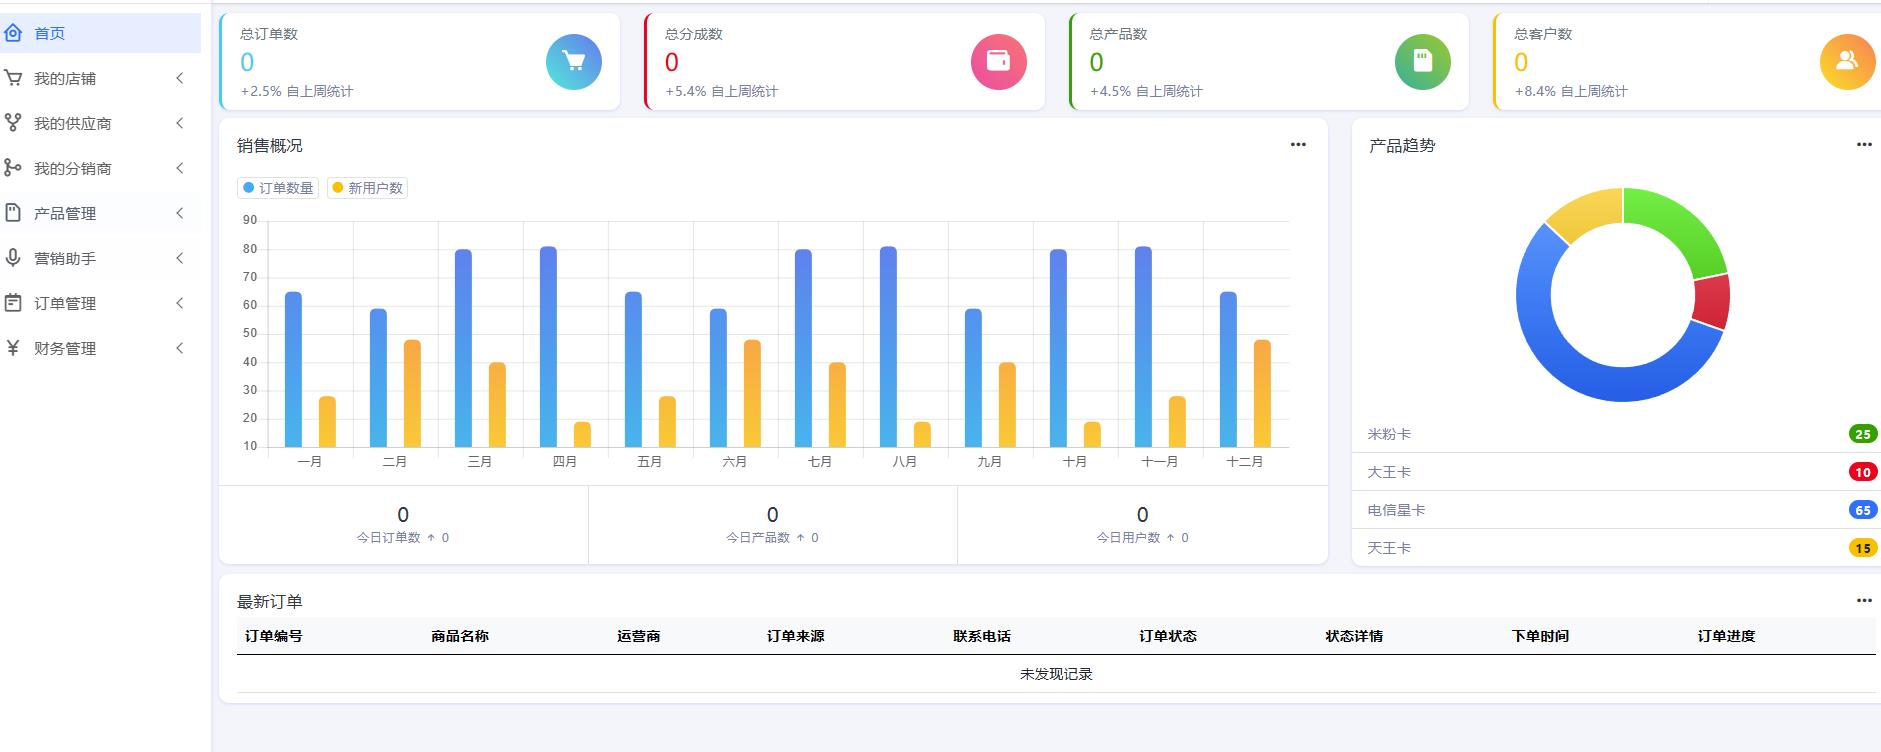The width and height of the screenshot is (1881, 752).
Task: Click the 下单时间 column header
Action: tap(1540, 636)
